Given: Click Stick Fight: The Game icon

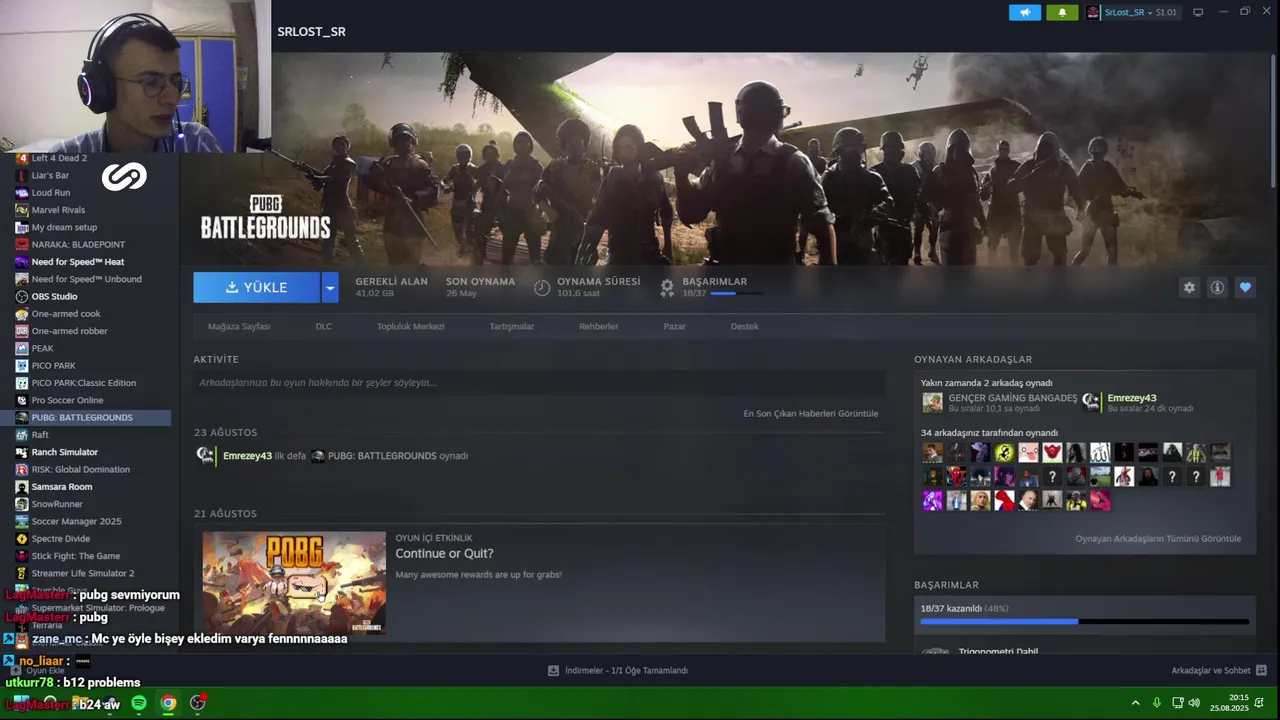Looking at the screenshot, I should (22, 556).
